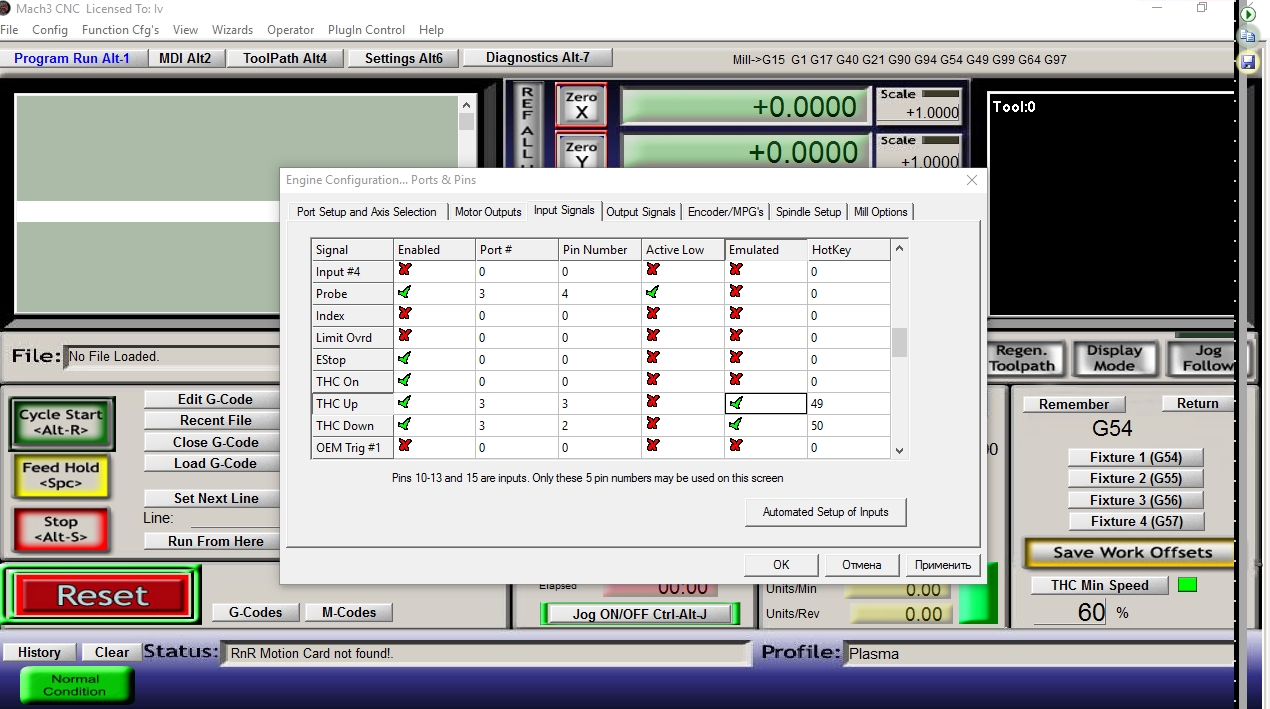
Task: Toggle Active Low check for Probe row
Action: (652, 293)
